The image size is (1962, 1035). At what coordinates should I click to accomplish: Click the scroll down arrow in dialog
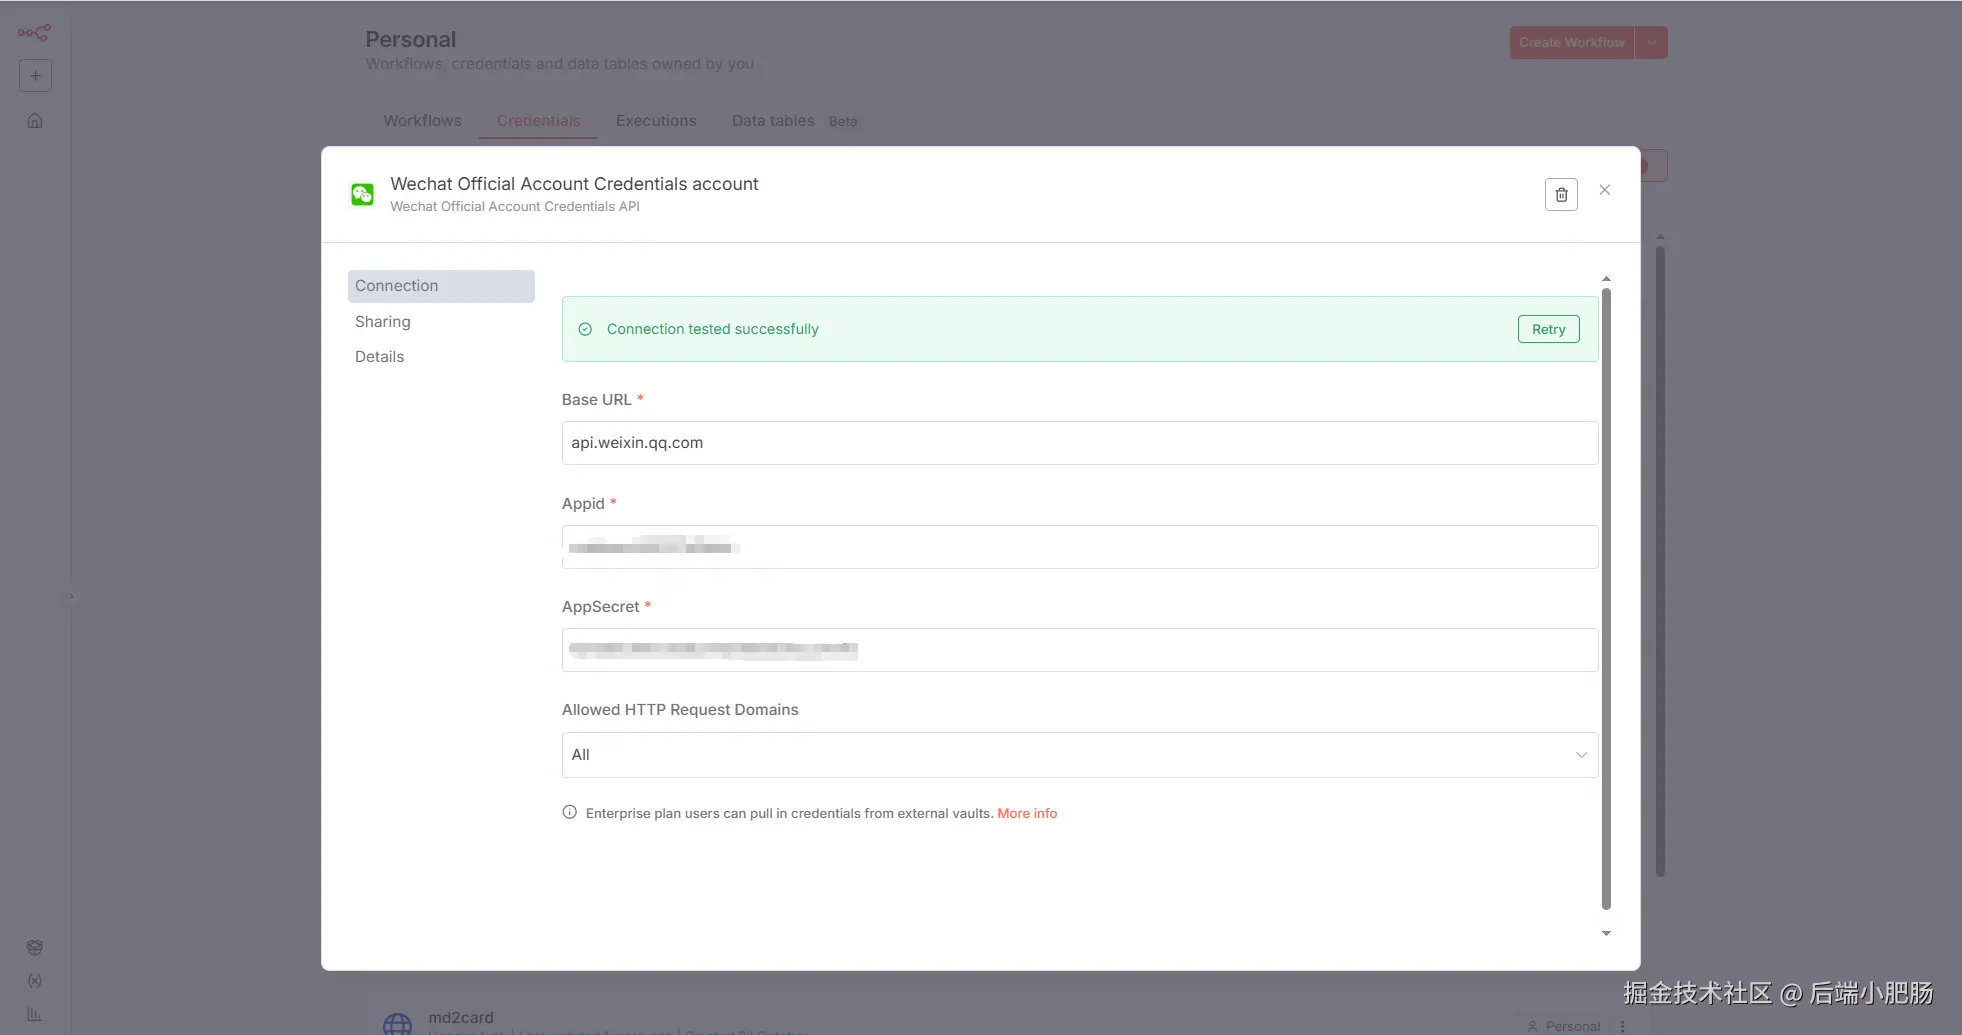(x=1606, y=933)
